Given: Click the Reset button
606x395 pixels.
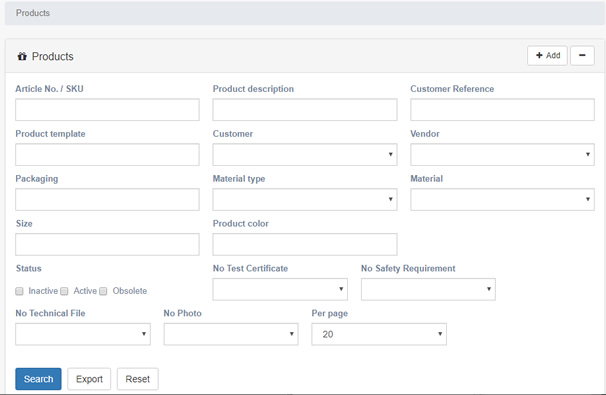Looking at the screenshot, I should (x=138, y=379).
